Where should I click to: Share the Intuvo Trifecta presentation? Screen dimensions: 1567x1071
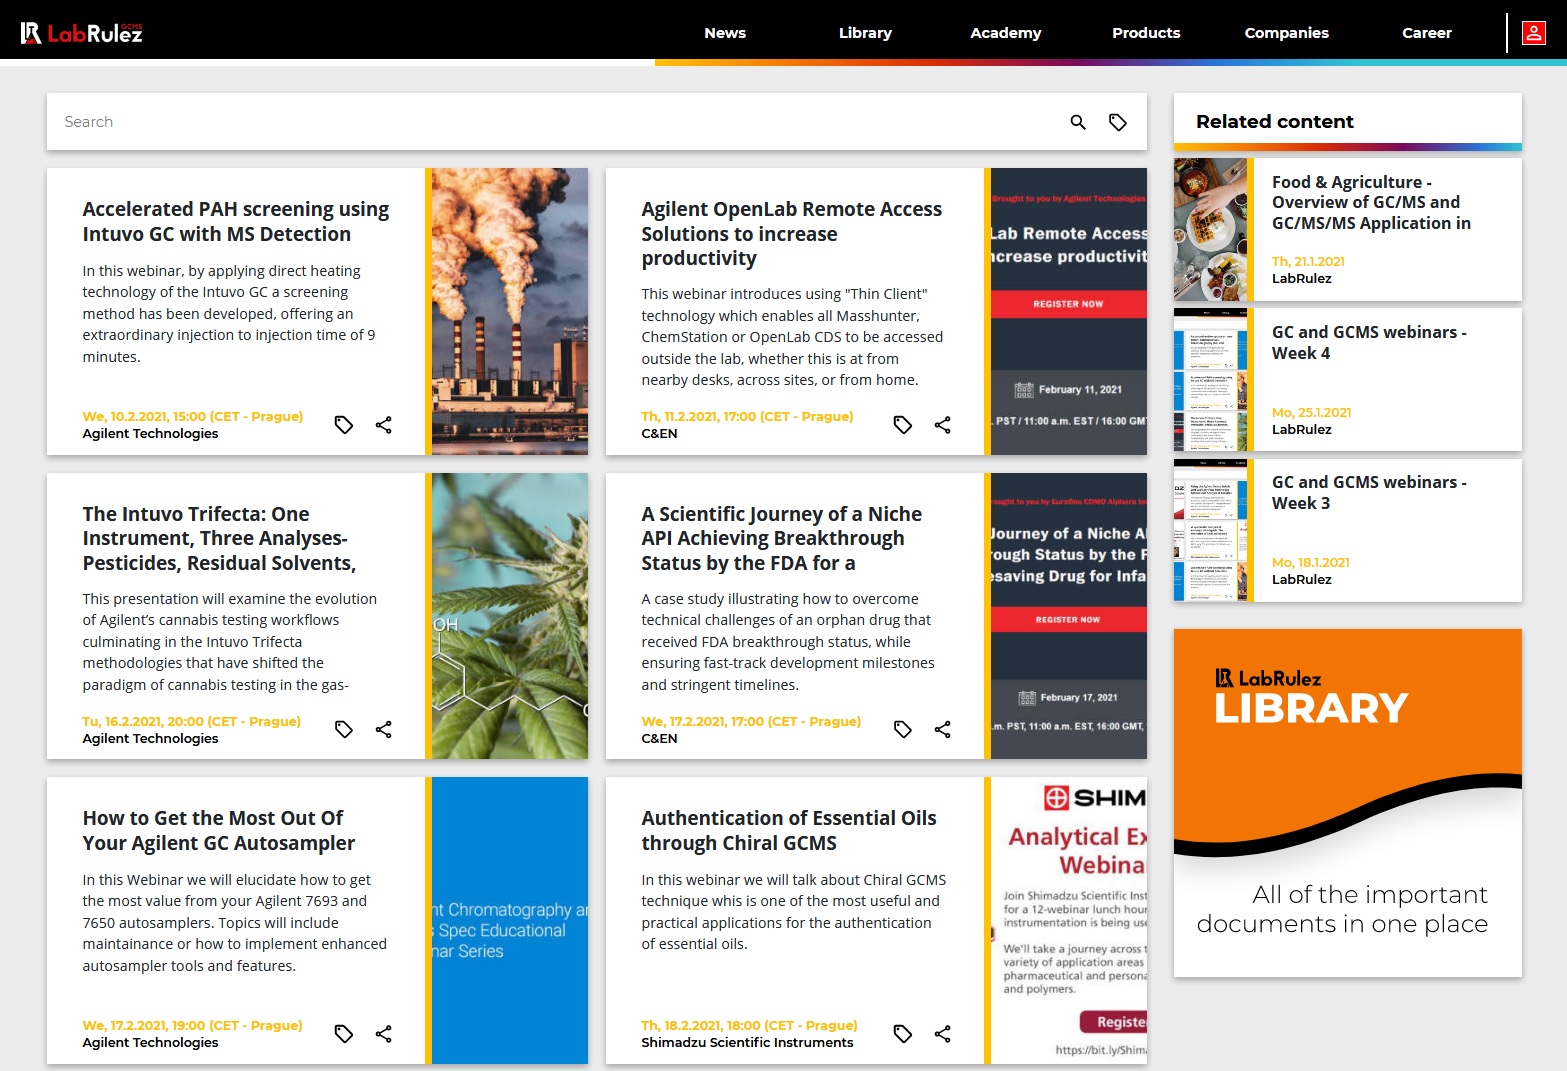coord(383,730)
